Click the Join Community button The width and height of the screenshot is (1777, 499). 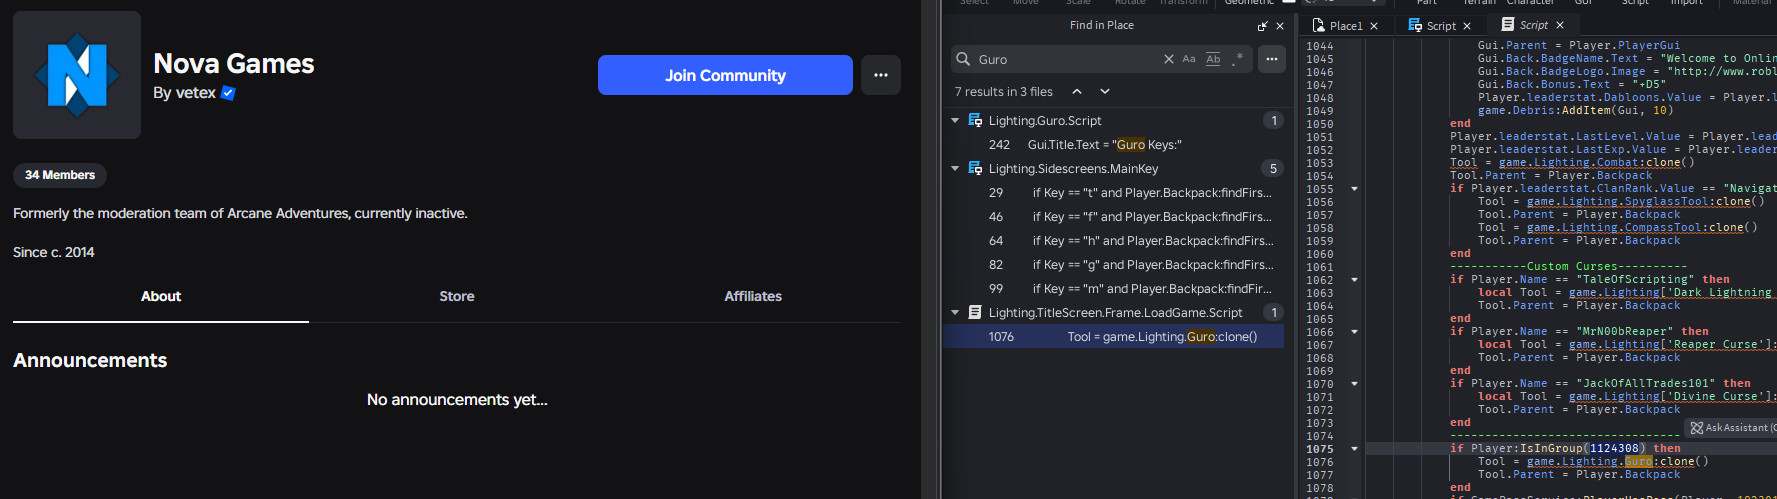click(x=725, y=75)
